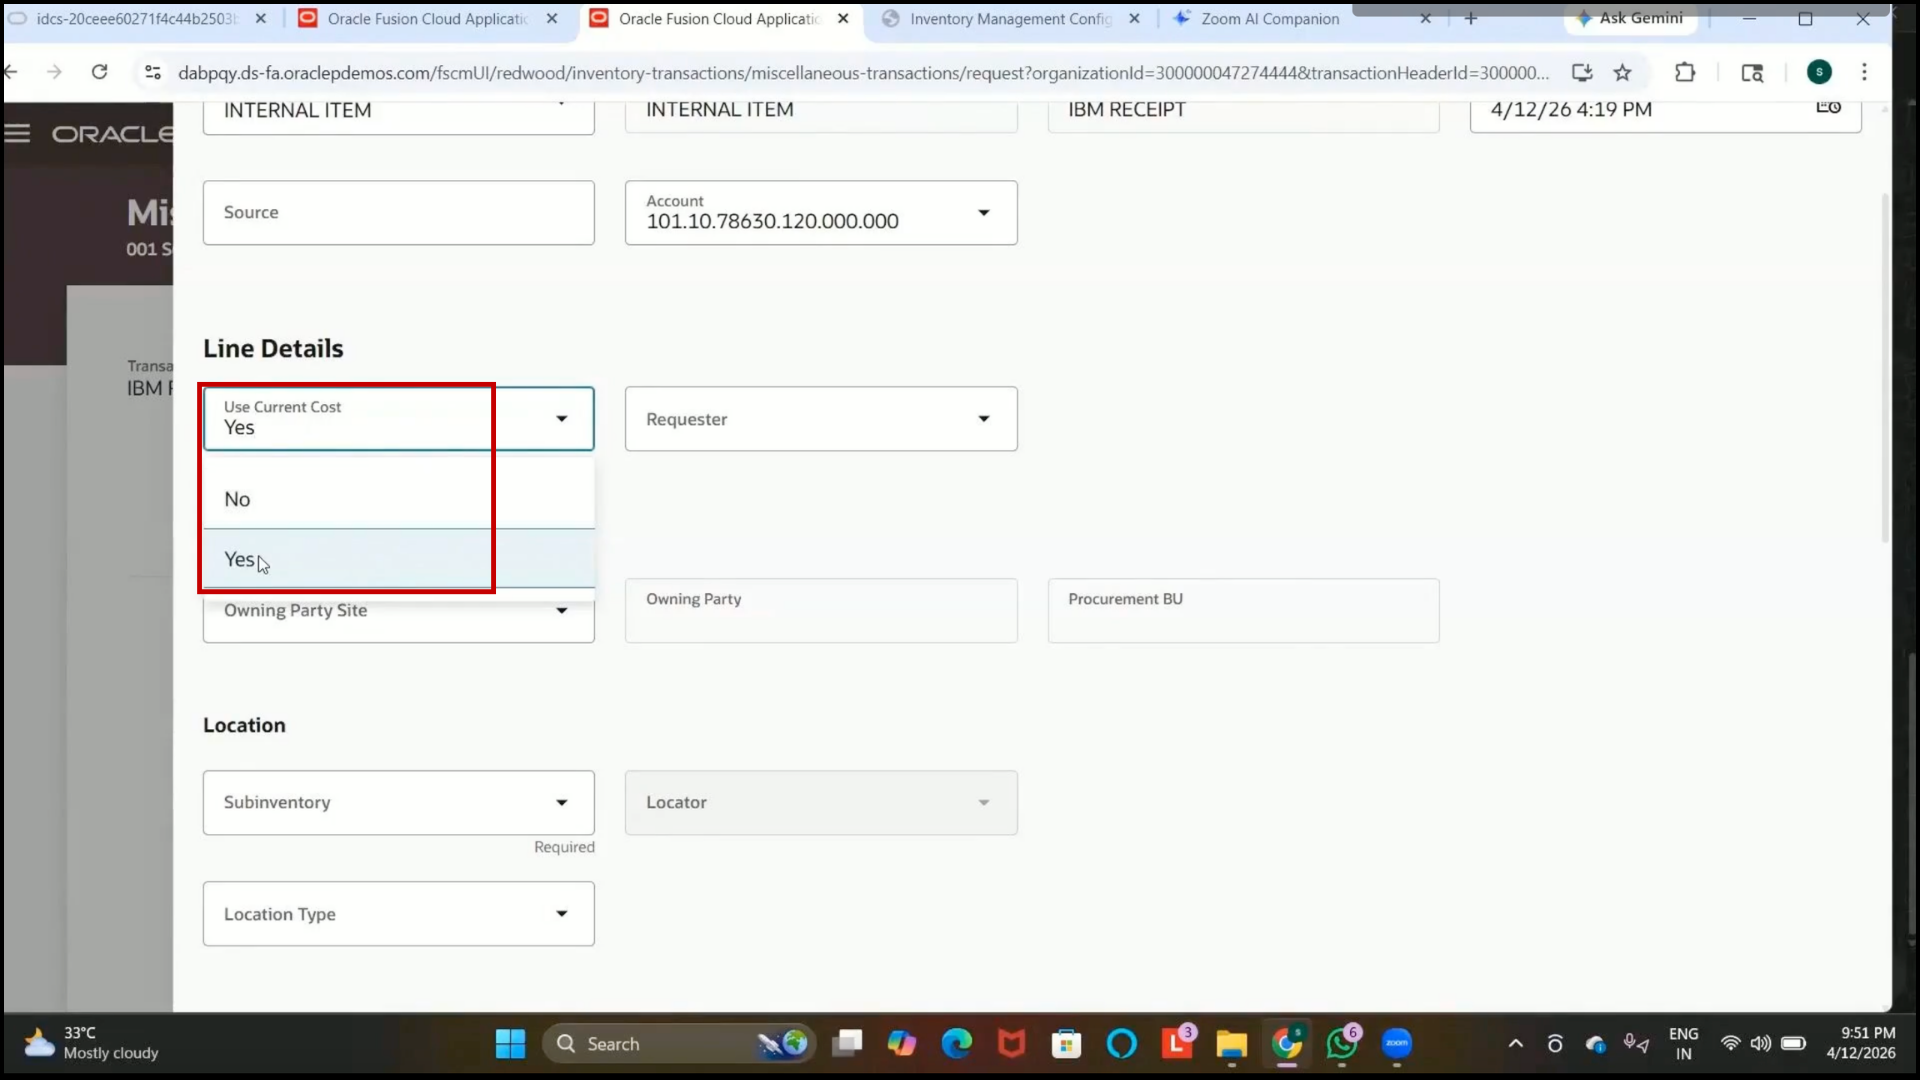Click into the Source input field
The height and width of the screenshot is (1080, 1920).
(398, 213)
